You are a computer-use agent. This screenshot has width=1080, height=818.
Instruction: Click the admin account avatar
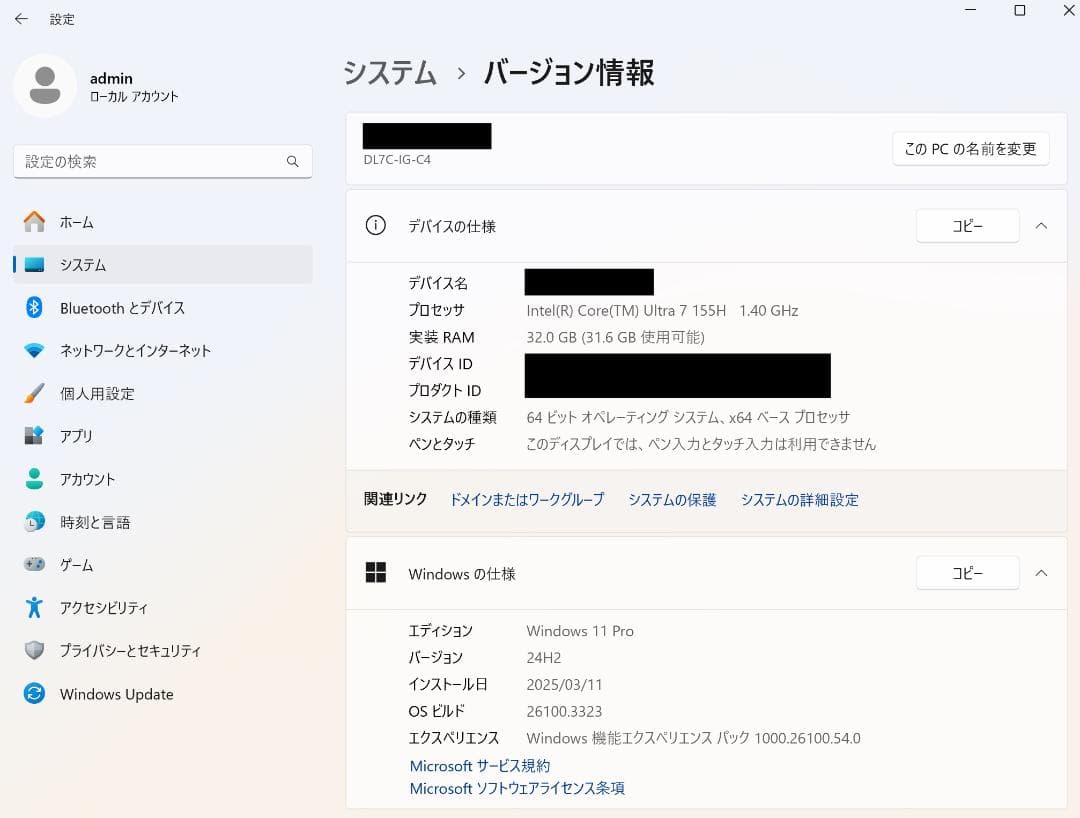pos(44,86)
